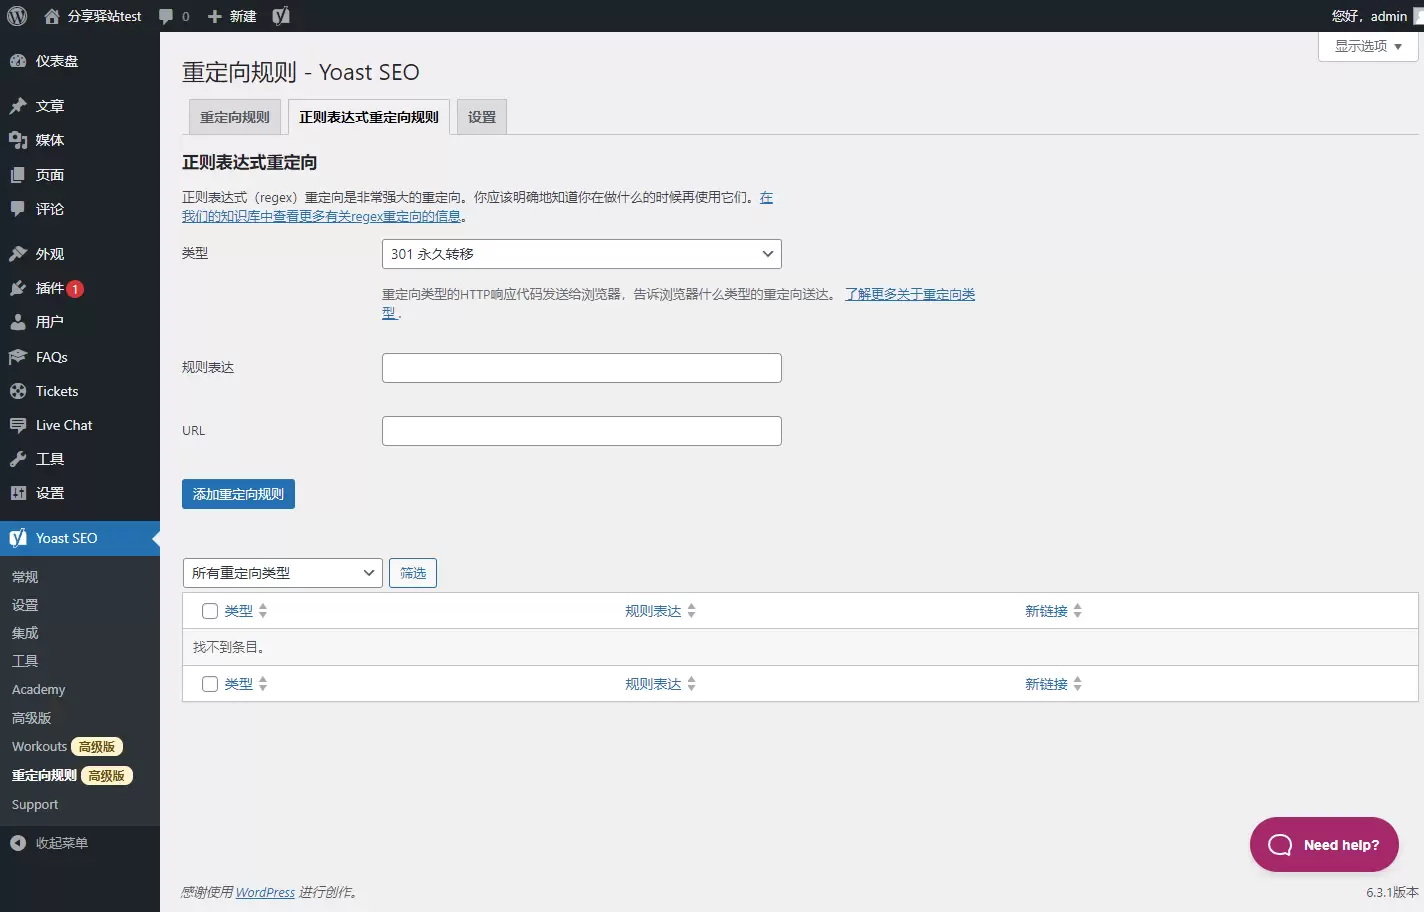Viewport: 1424px width, 912px height.
Task: Click the 评论 comment icon in sidebar
Action: tap(18, 209)
